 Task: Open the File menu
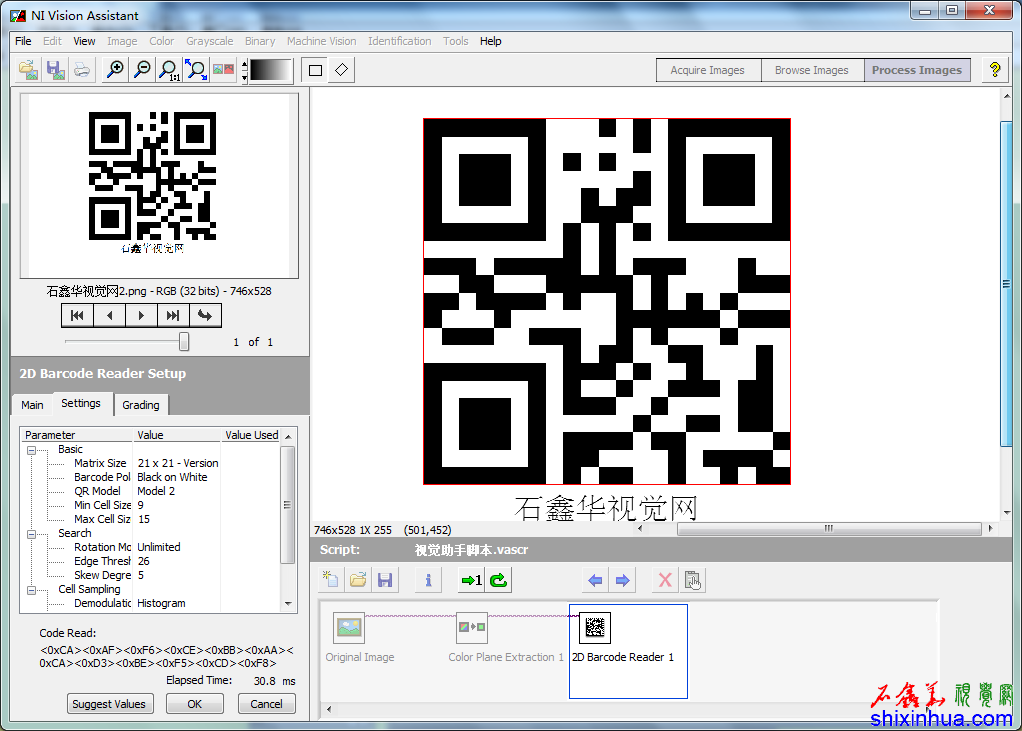point(23,41)
